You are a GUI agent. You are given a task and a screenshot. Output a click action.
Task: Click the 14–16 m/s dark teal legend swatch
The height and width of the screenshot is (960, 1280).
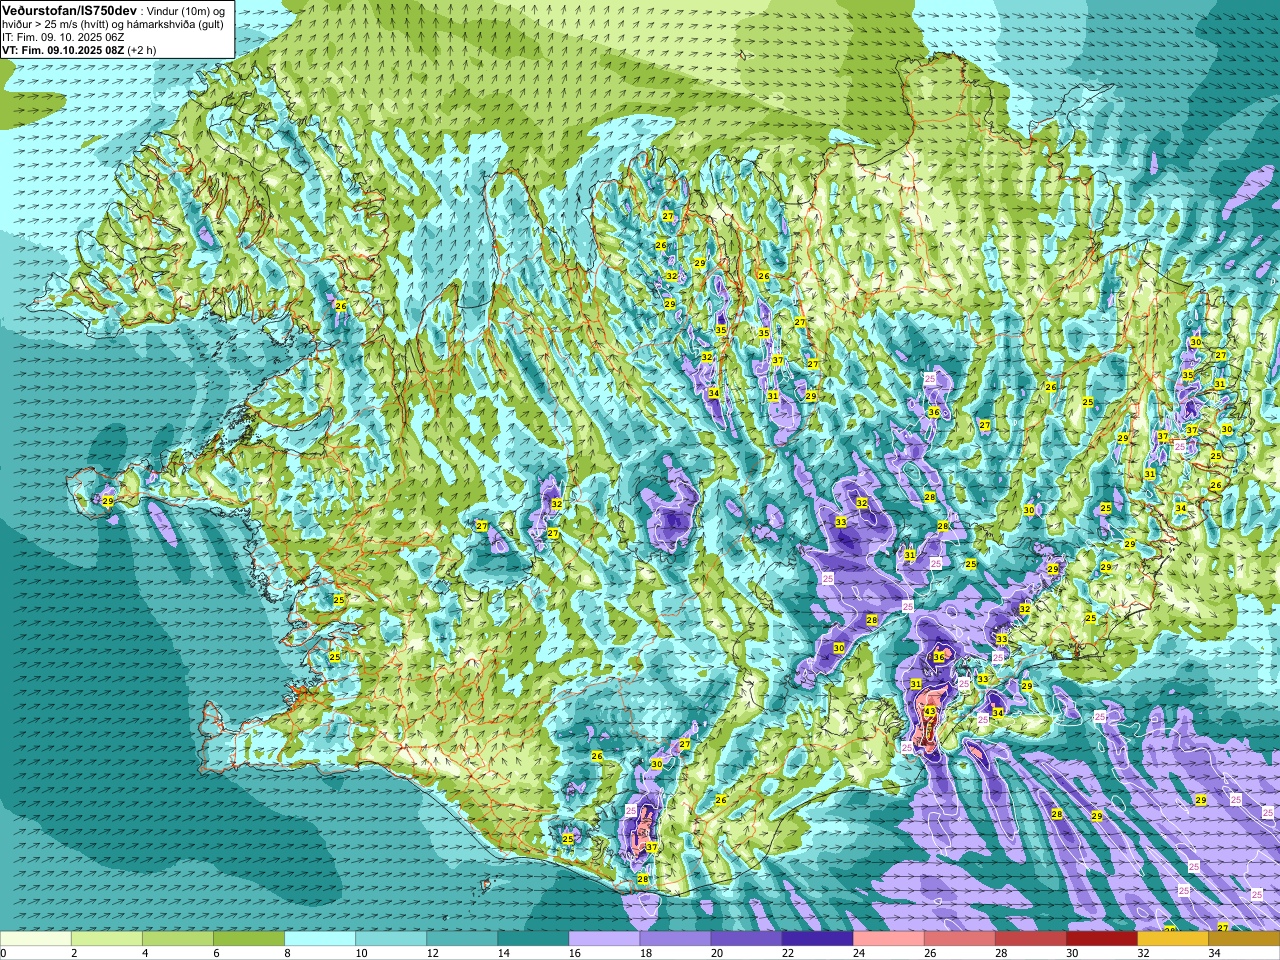[533, 939]
